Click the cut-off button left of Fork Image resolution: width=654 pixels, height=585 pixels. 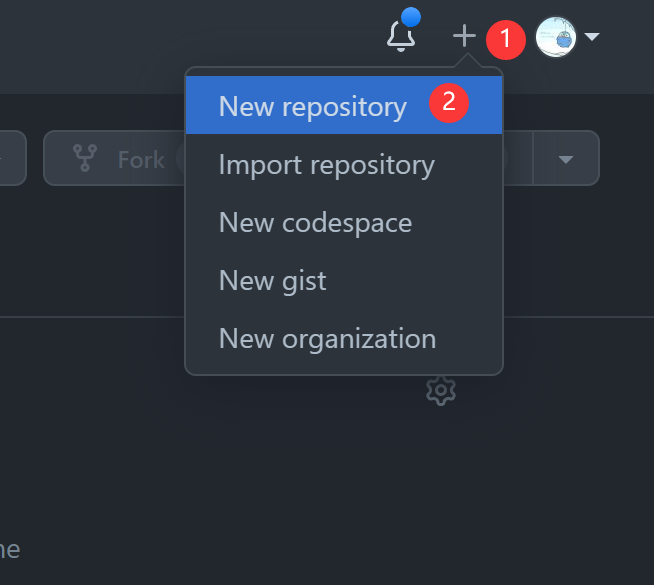coord(12,158)
